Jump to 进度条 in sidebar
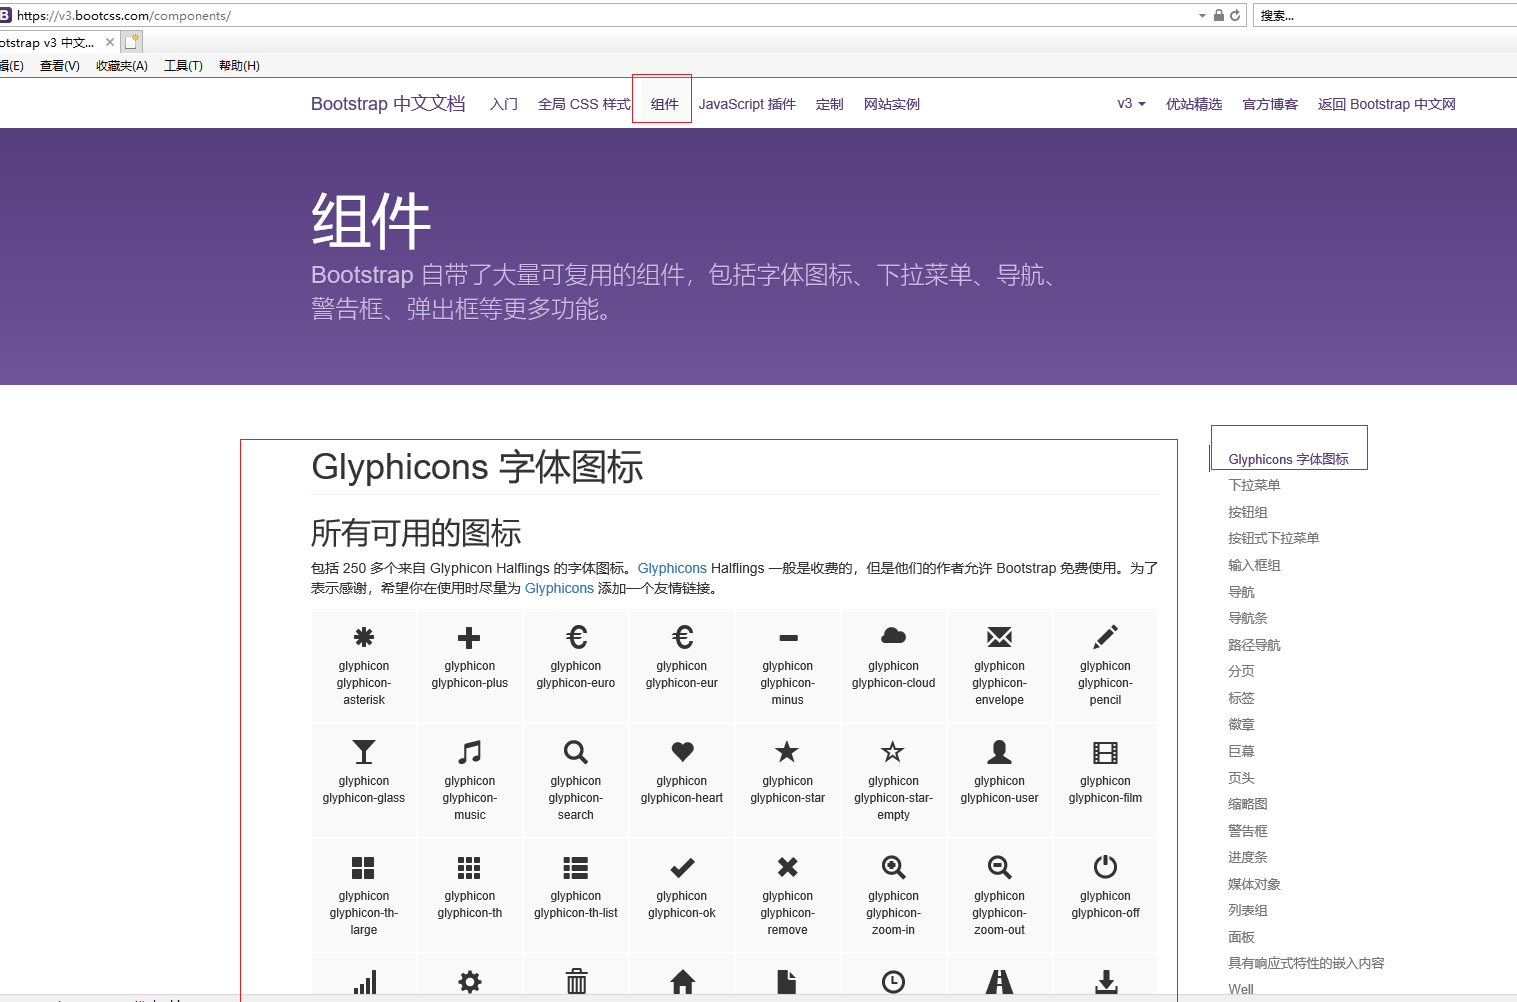Image resolution: width=1517 pixels, height=1002 pixels. pyautogui.click(x=1248, y=857)
